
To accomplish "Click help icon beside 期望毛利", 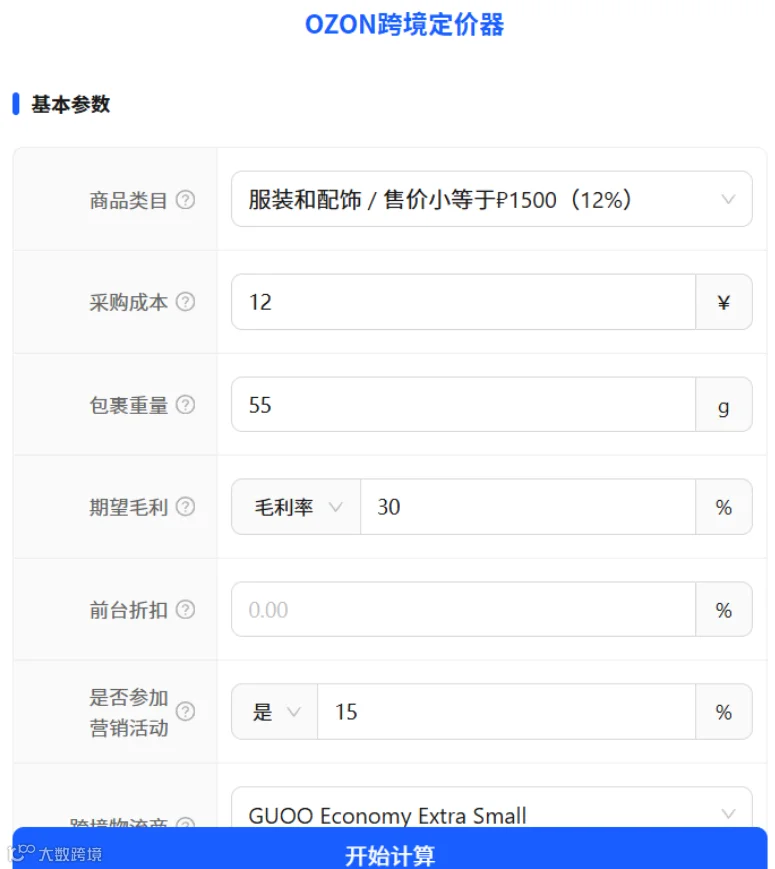I will coord(185,507).
